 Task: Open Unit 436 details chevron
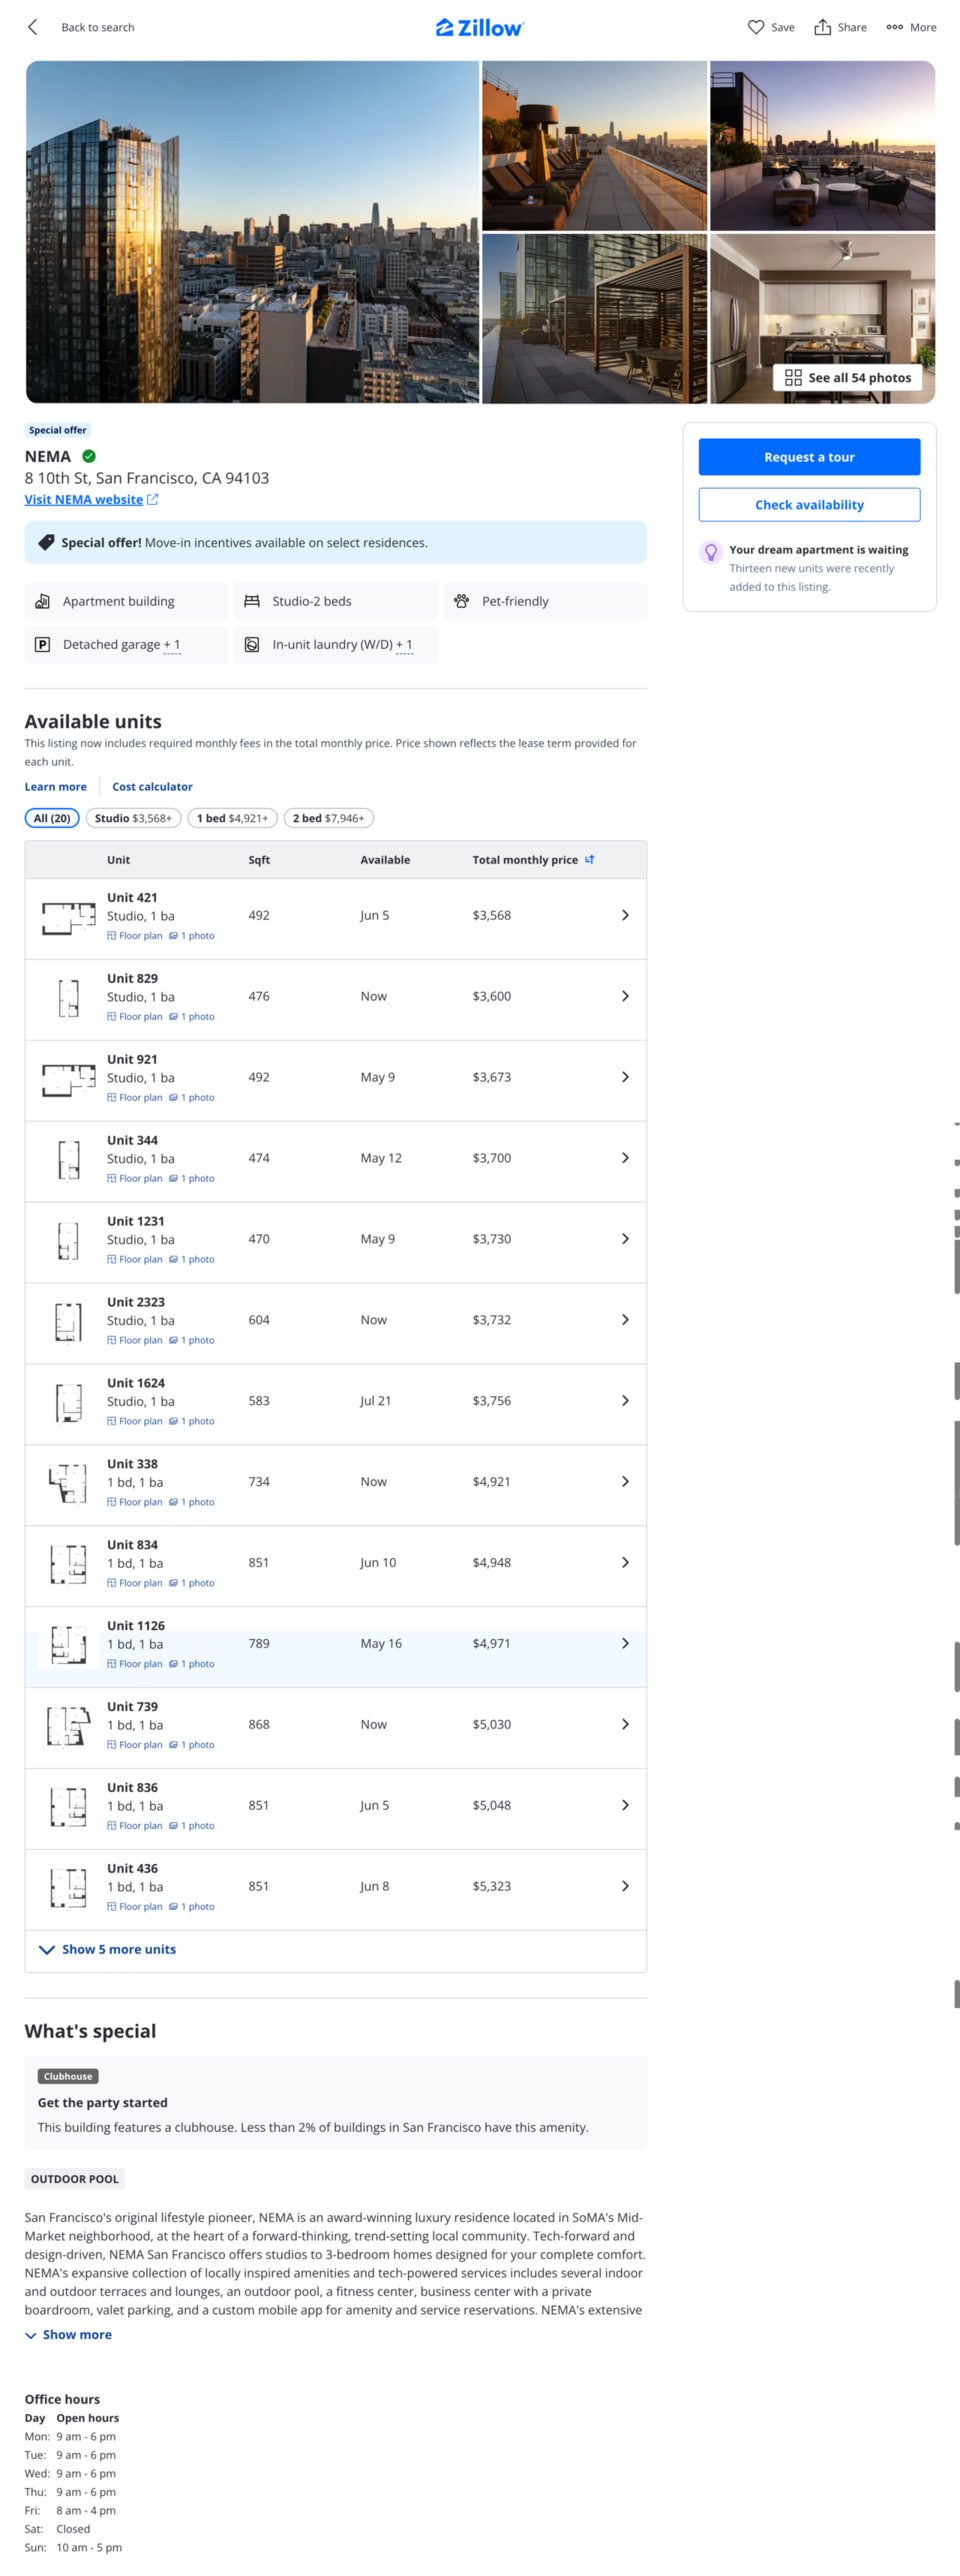625,1886
